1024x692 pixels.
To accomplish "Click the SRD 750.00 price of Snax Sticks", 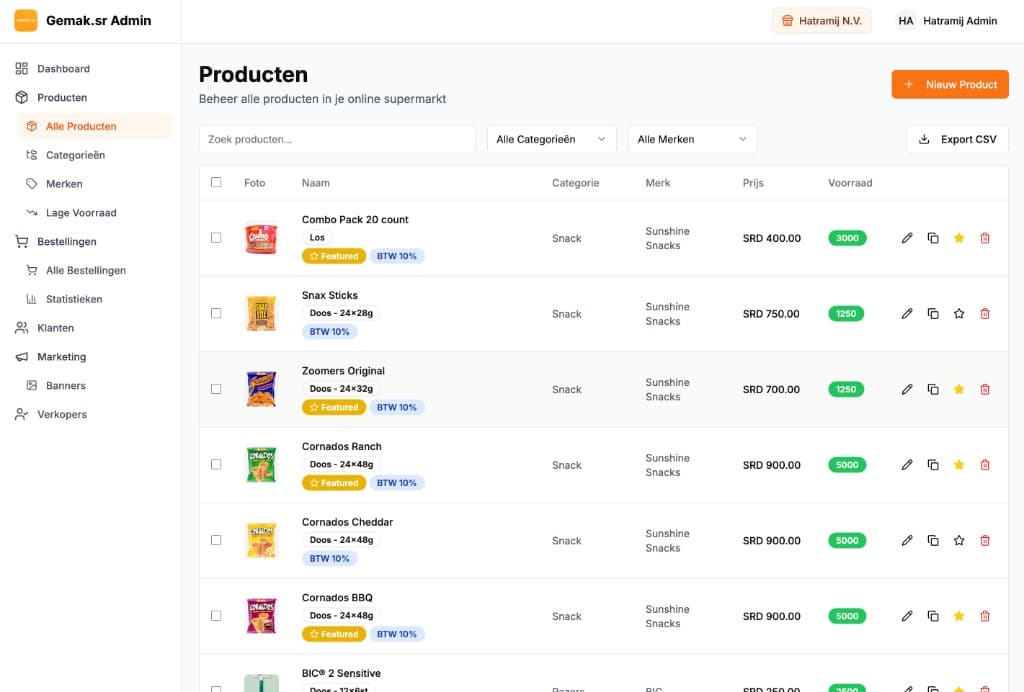I will (x=771, y=314).
